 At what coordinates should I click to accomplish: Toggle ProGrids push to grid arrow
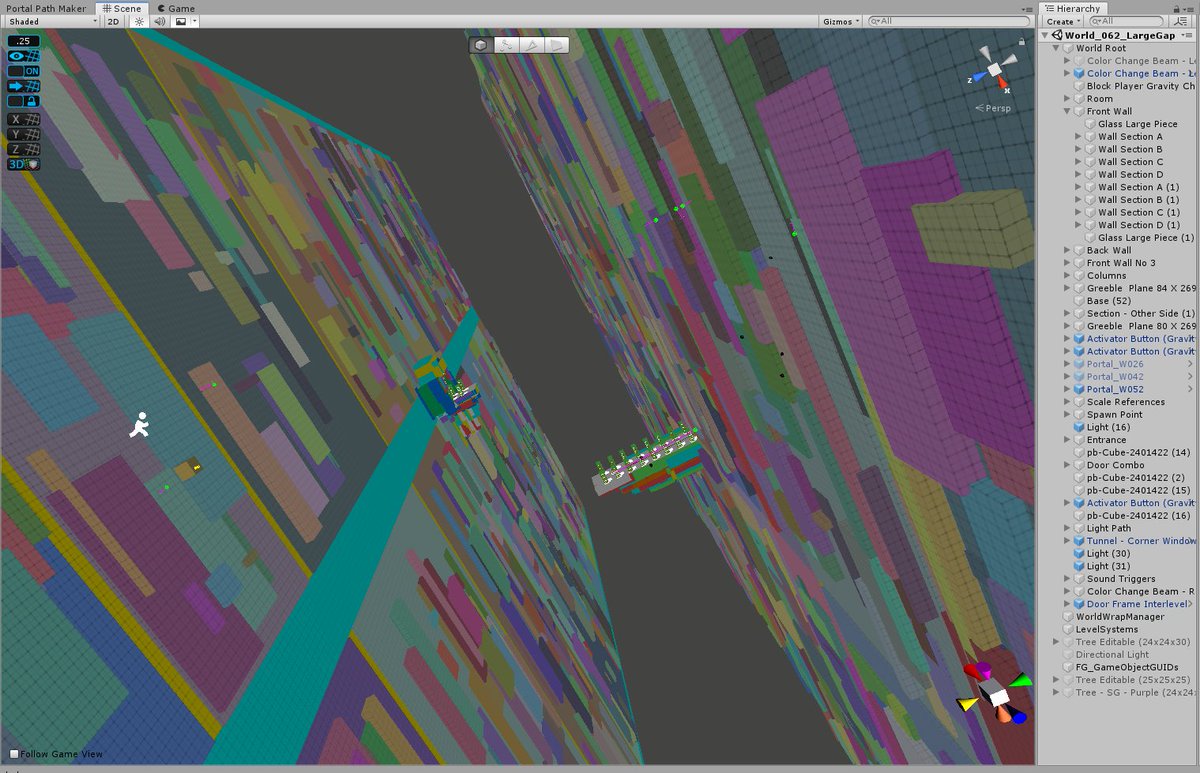pos(24,86)
